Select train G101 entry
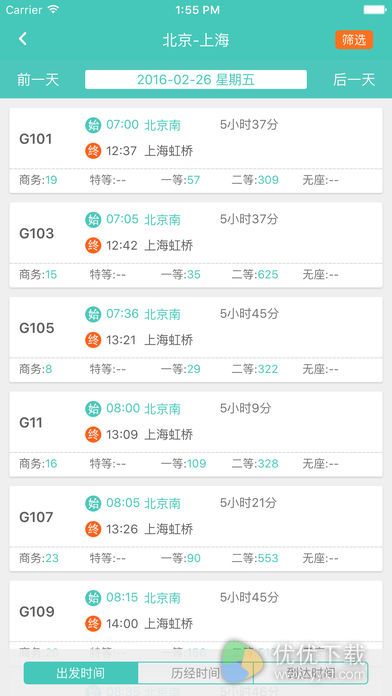The height and width of the screenshot is (696, 392). point(196,150)
